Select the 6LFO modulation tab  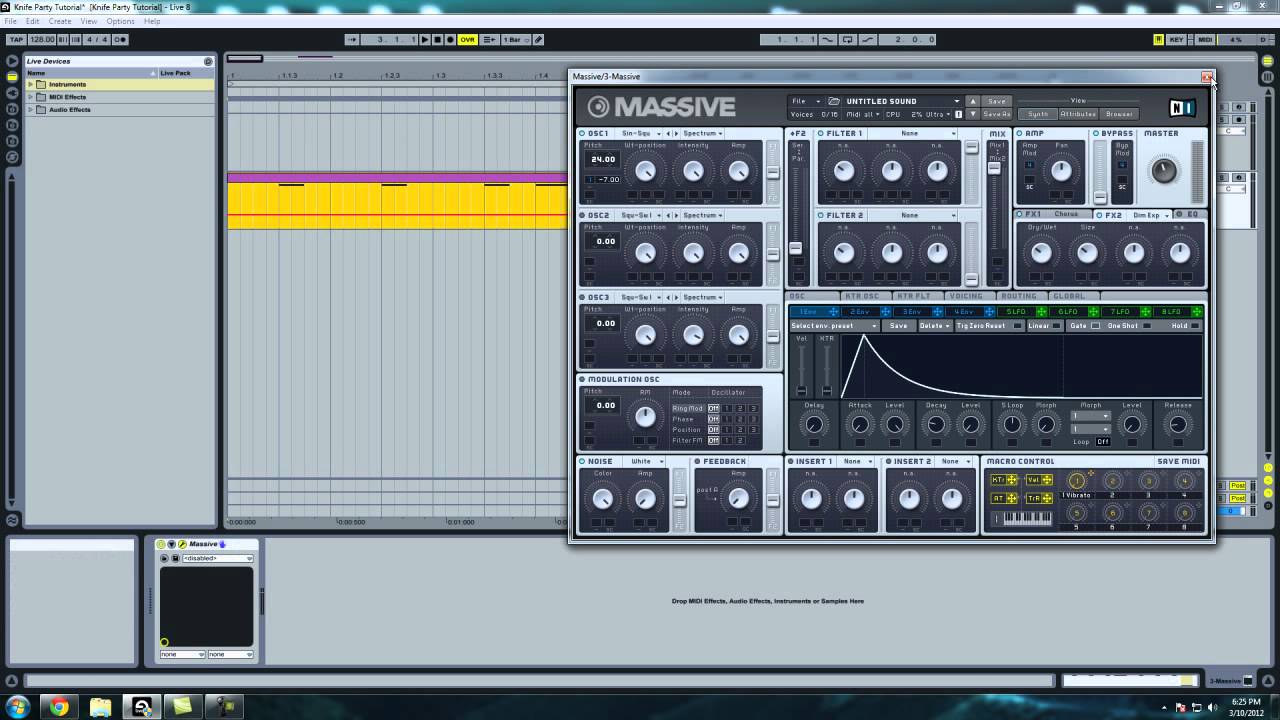pyautogui.click(x=1067, y=312)
